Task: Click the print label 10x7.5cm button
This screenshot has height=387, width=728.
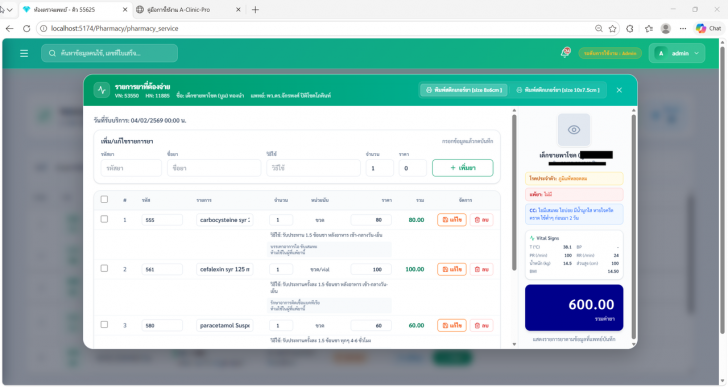Action: tap(558, 90)
